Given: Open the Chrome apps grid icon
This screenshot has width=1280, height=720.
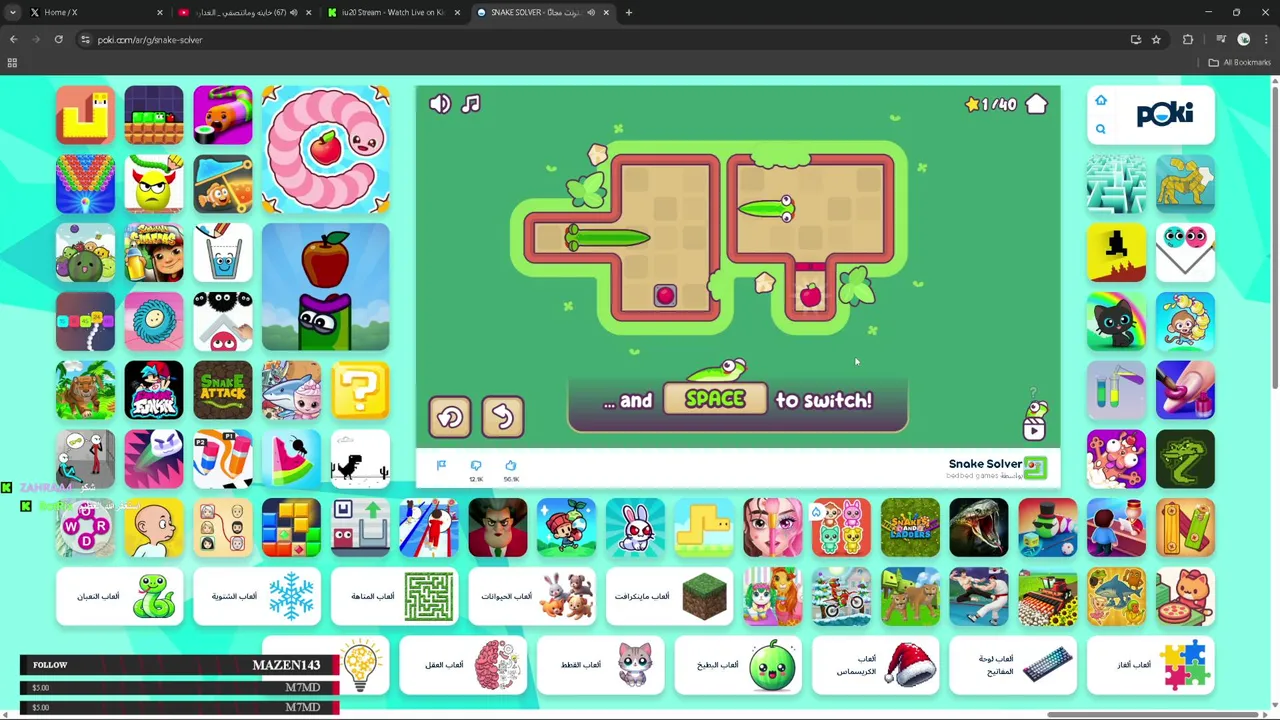Looking at the screenshot, I should pyautogui.click(x=12, y=62).
